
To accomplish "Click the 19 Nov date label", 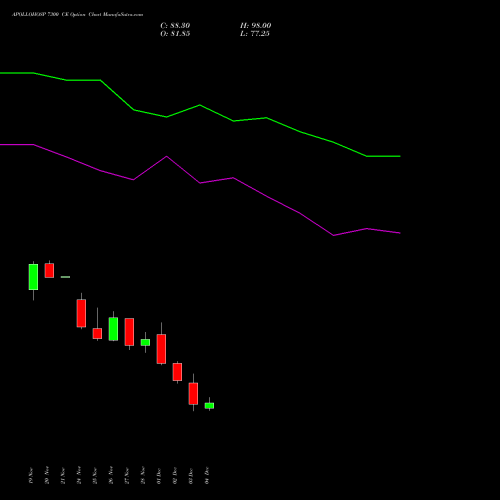I will 31,476.
